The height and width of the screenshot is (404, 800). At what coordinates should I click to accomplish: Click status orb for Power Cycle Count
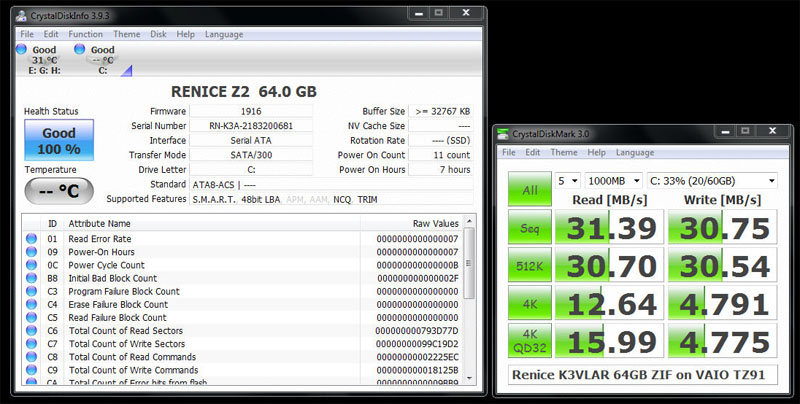(x=32, y=265)
